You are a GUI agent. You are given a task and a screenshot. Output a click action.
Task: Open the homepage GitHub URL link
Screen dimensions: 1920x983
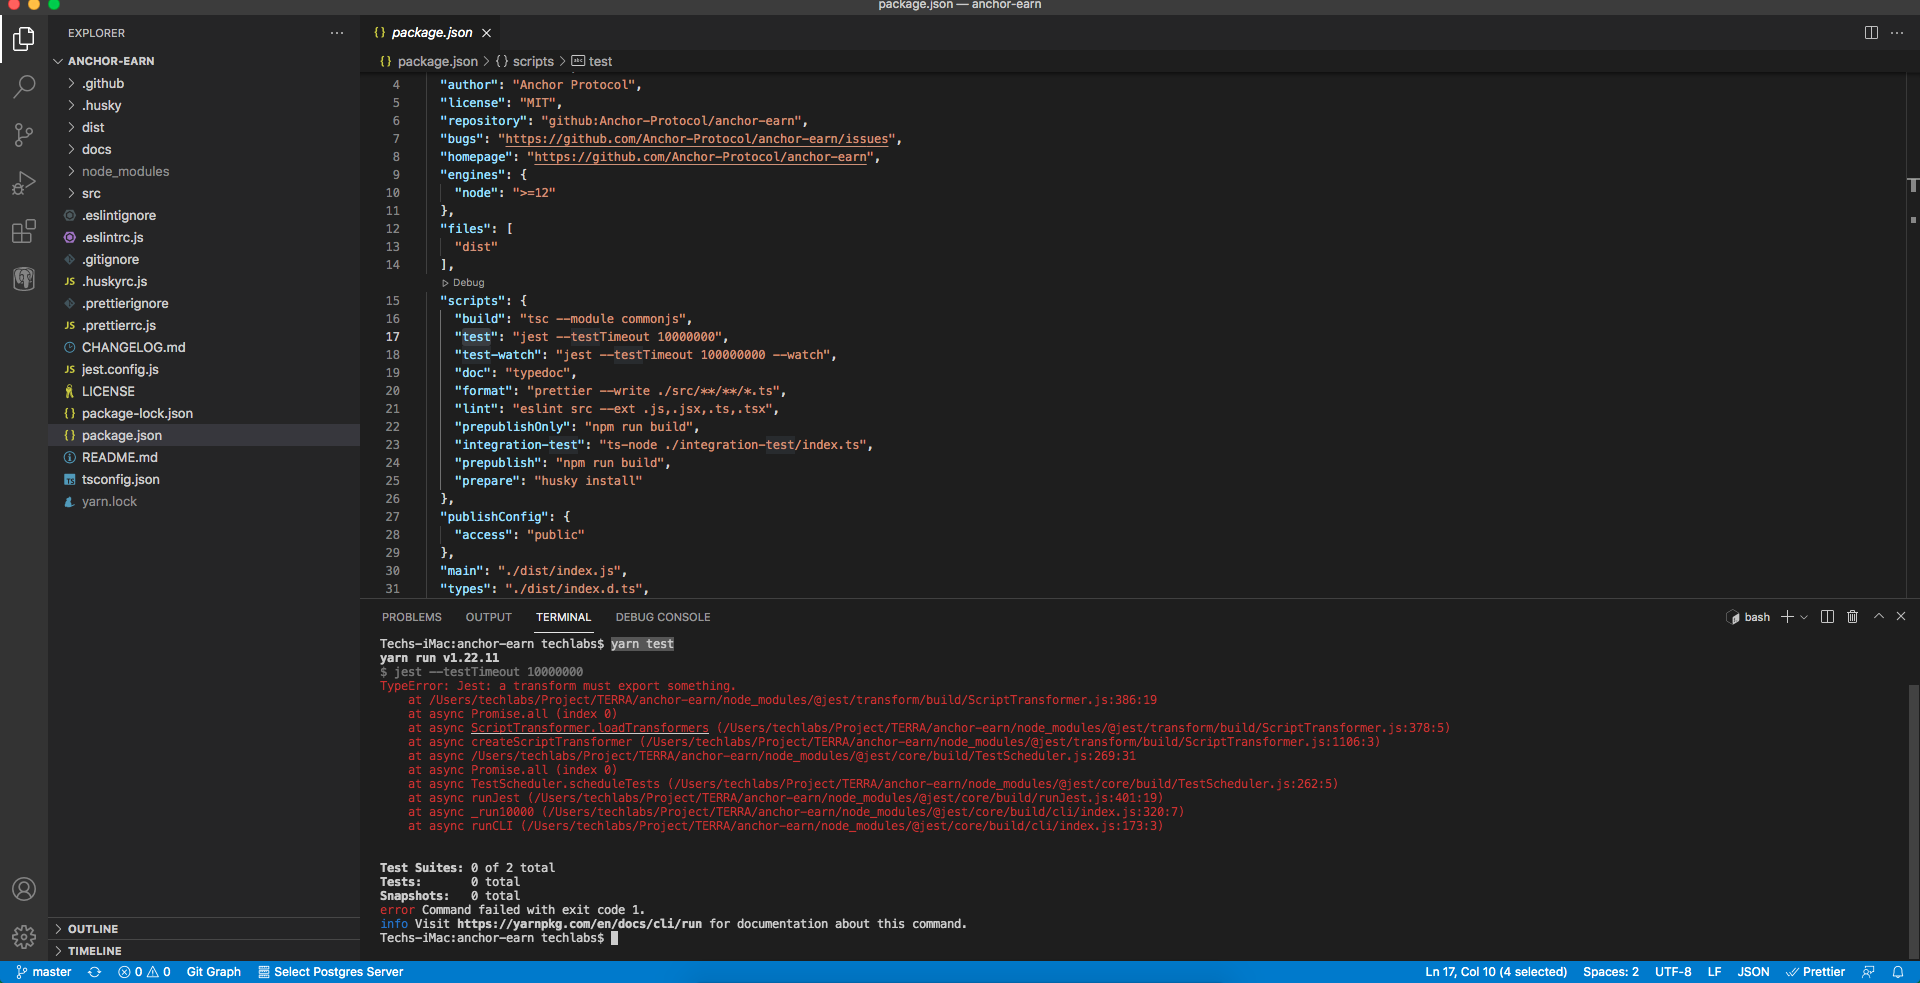pos(700,157)
